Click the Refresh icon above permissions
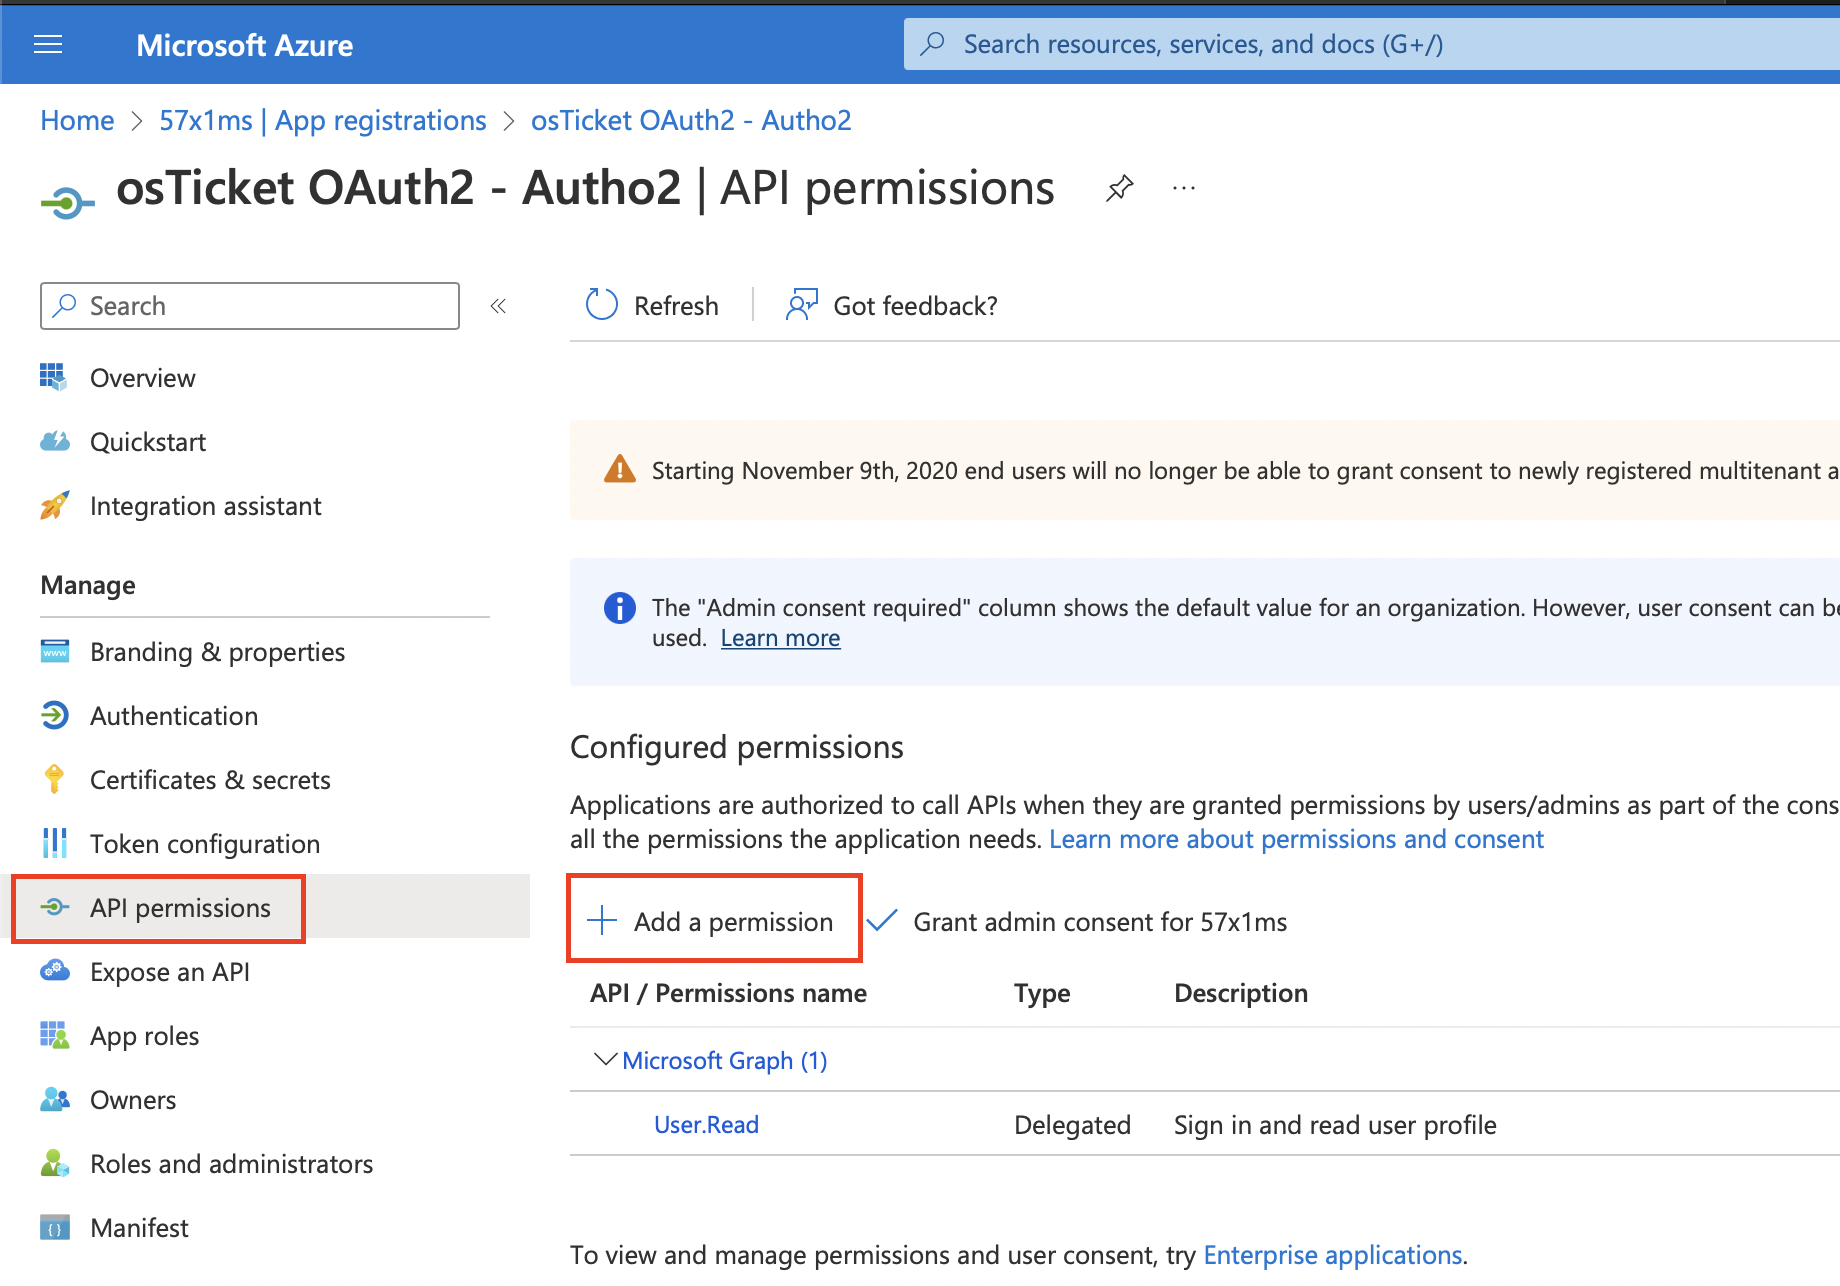 pos(601,305)
